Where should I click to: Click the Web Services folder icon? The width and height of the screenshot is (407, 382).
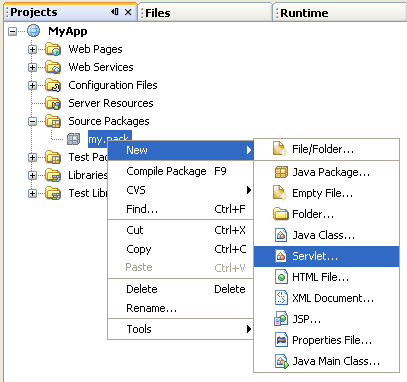53,67
